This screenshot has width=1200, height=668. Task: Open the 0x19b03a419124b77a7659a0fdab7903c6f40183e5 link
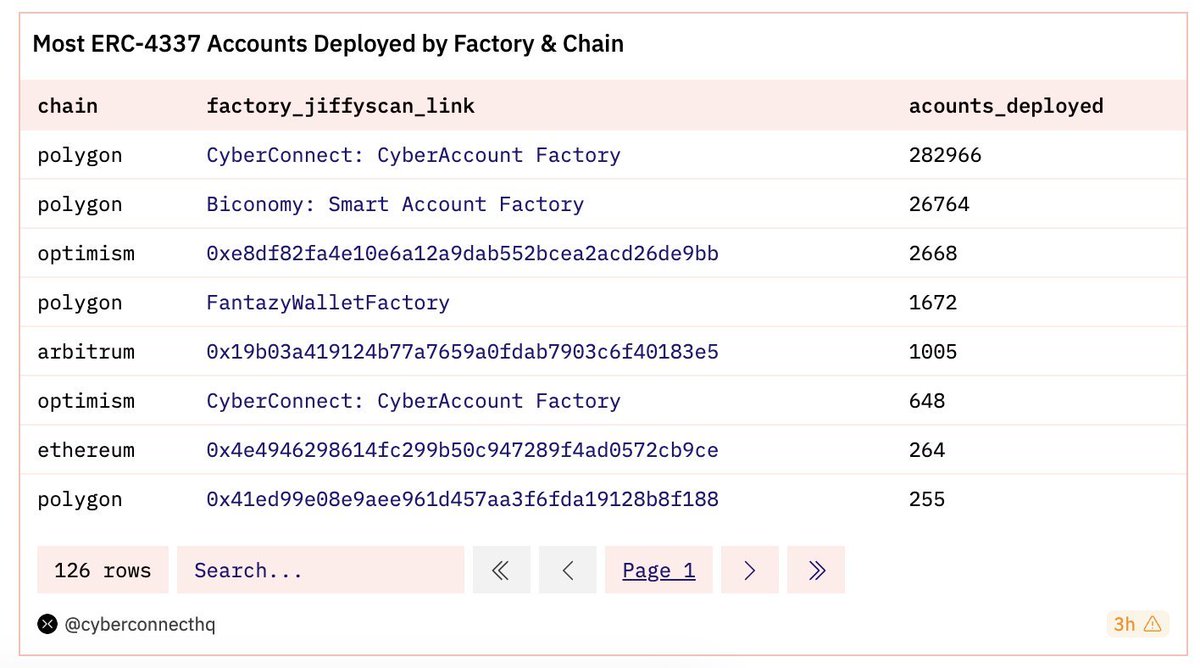[462, 351]
